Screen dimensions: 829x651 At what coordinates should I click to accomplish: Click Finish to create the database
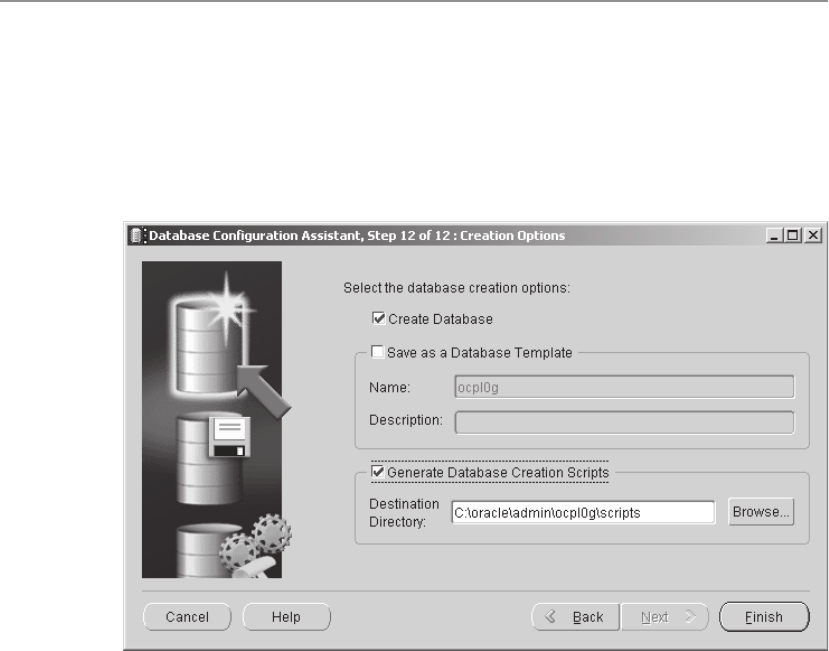tap(764, 617)
